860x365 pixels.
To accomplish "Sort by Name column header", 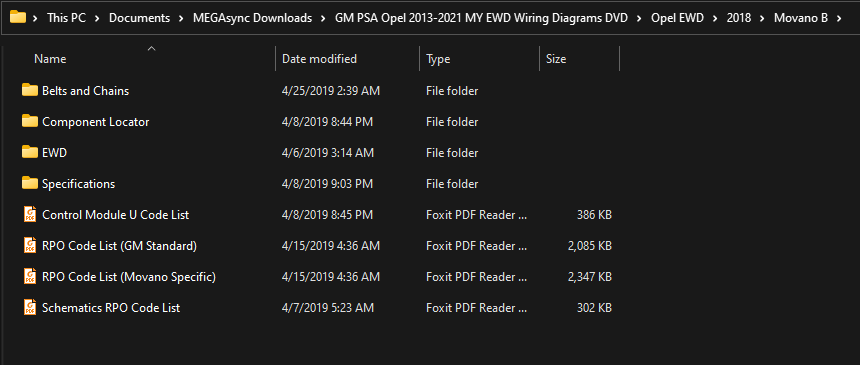I will (50, 59).
